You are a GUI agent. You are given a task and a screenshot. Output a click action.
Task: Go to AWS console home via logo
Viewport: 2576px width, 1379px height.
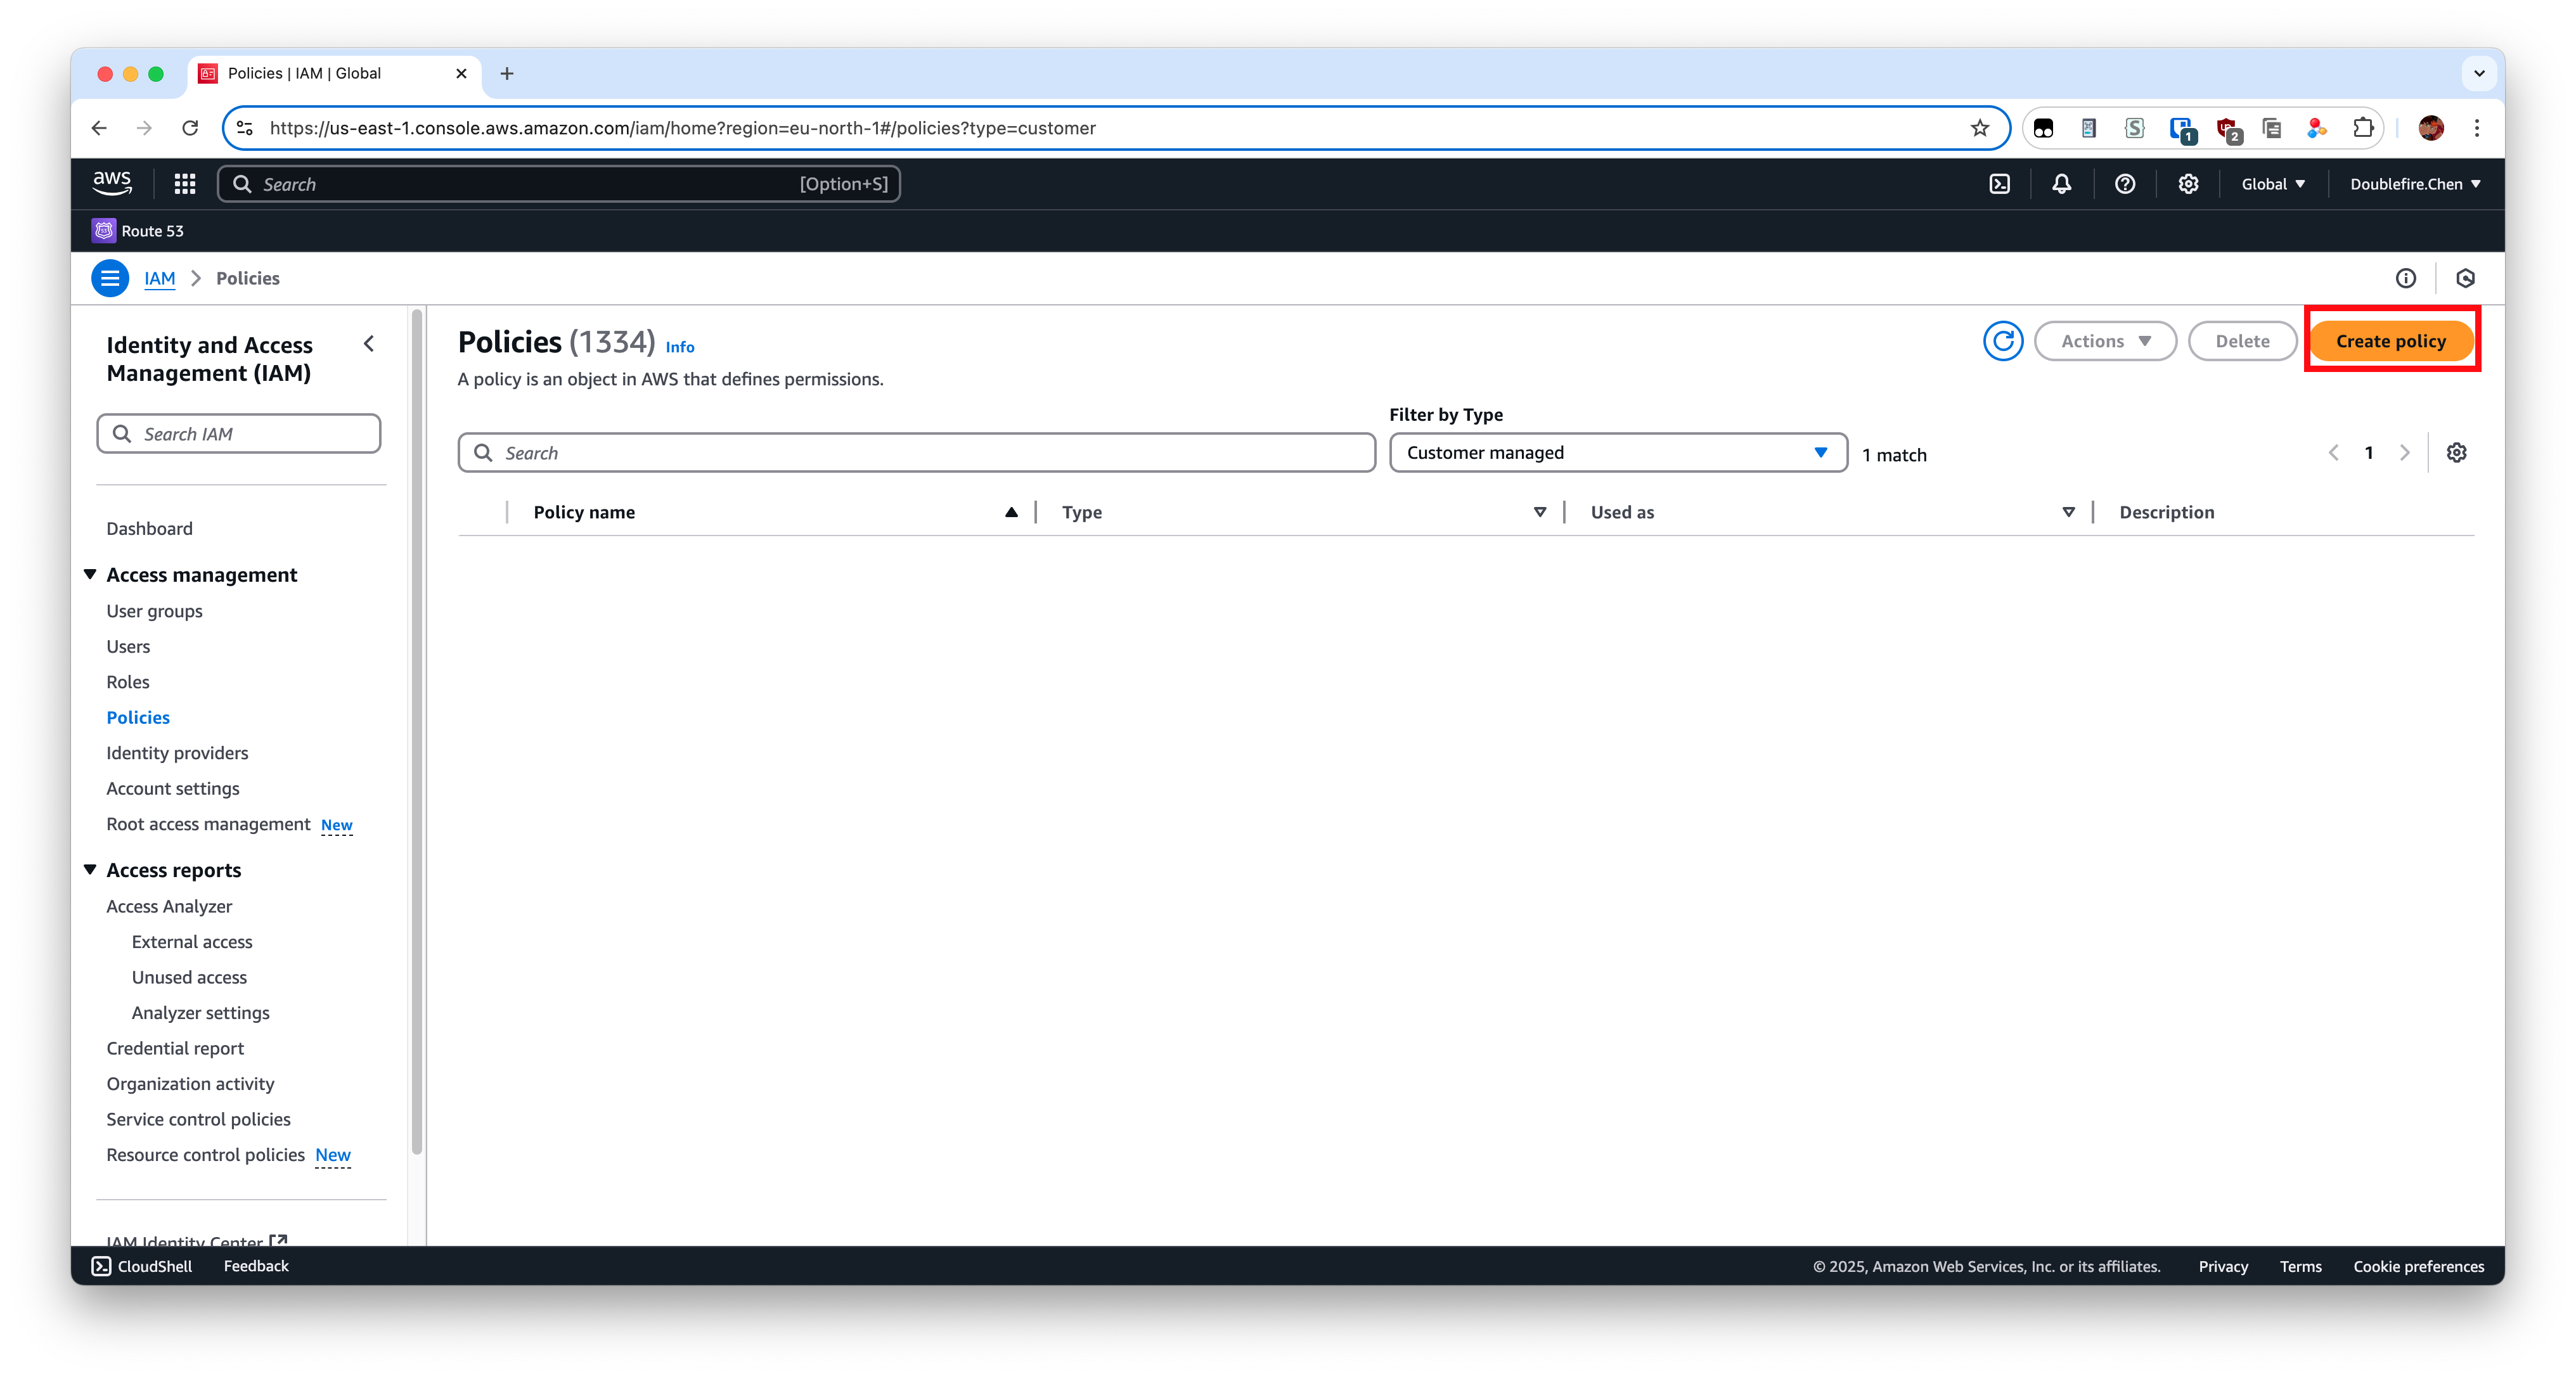coord(112,183)
